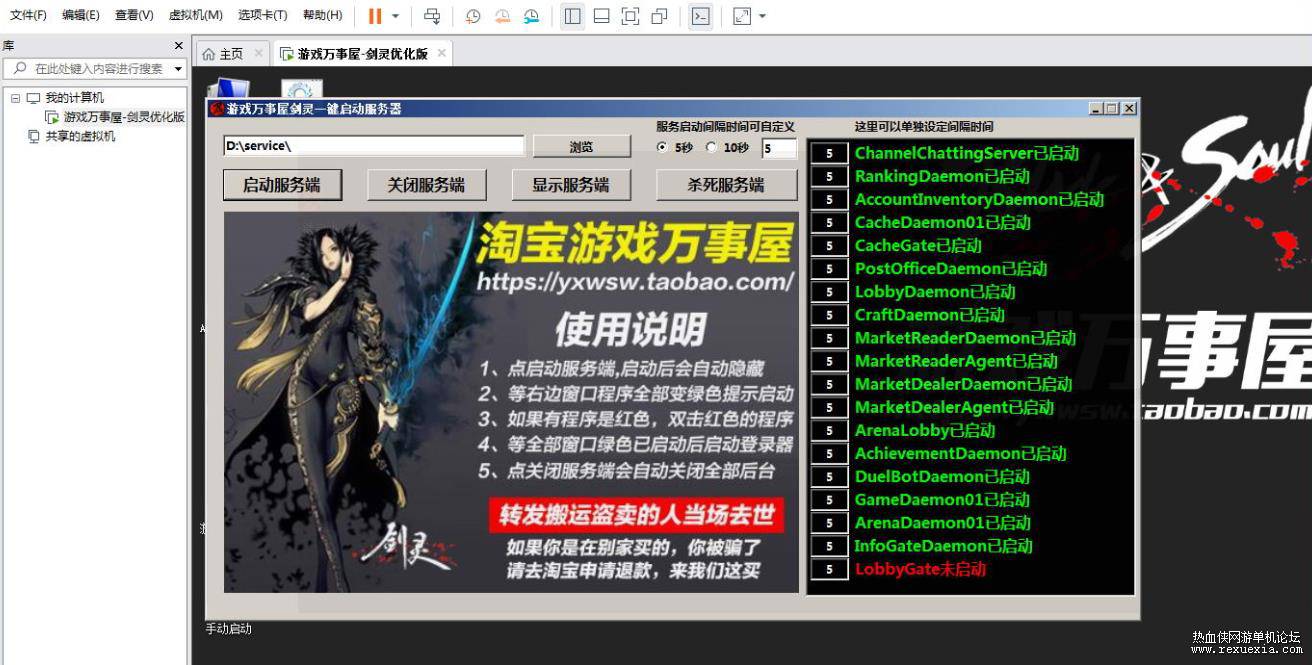
Task: Click the take snapshot clock icon
Action: pos(473,16)
